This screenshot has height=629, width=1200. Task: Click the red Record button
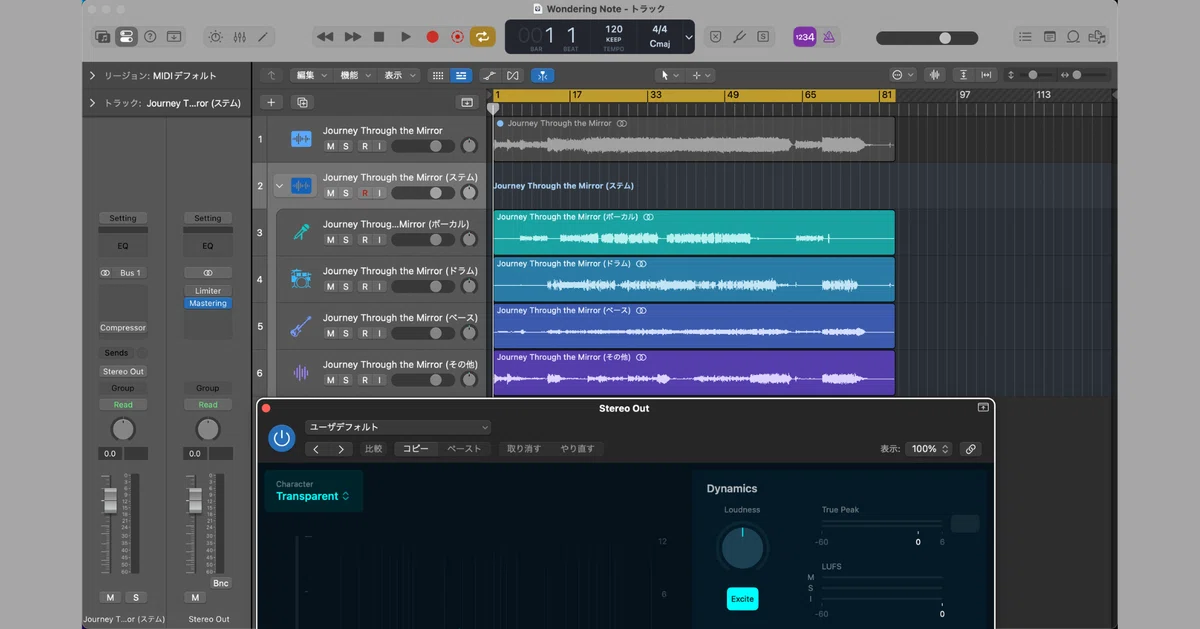pyautogui.click(x=433, y=37)
